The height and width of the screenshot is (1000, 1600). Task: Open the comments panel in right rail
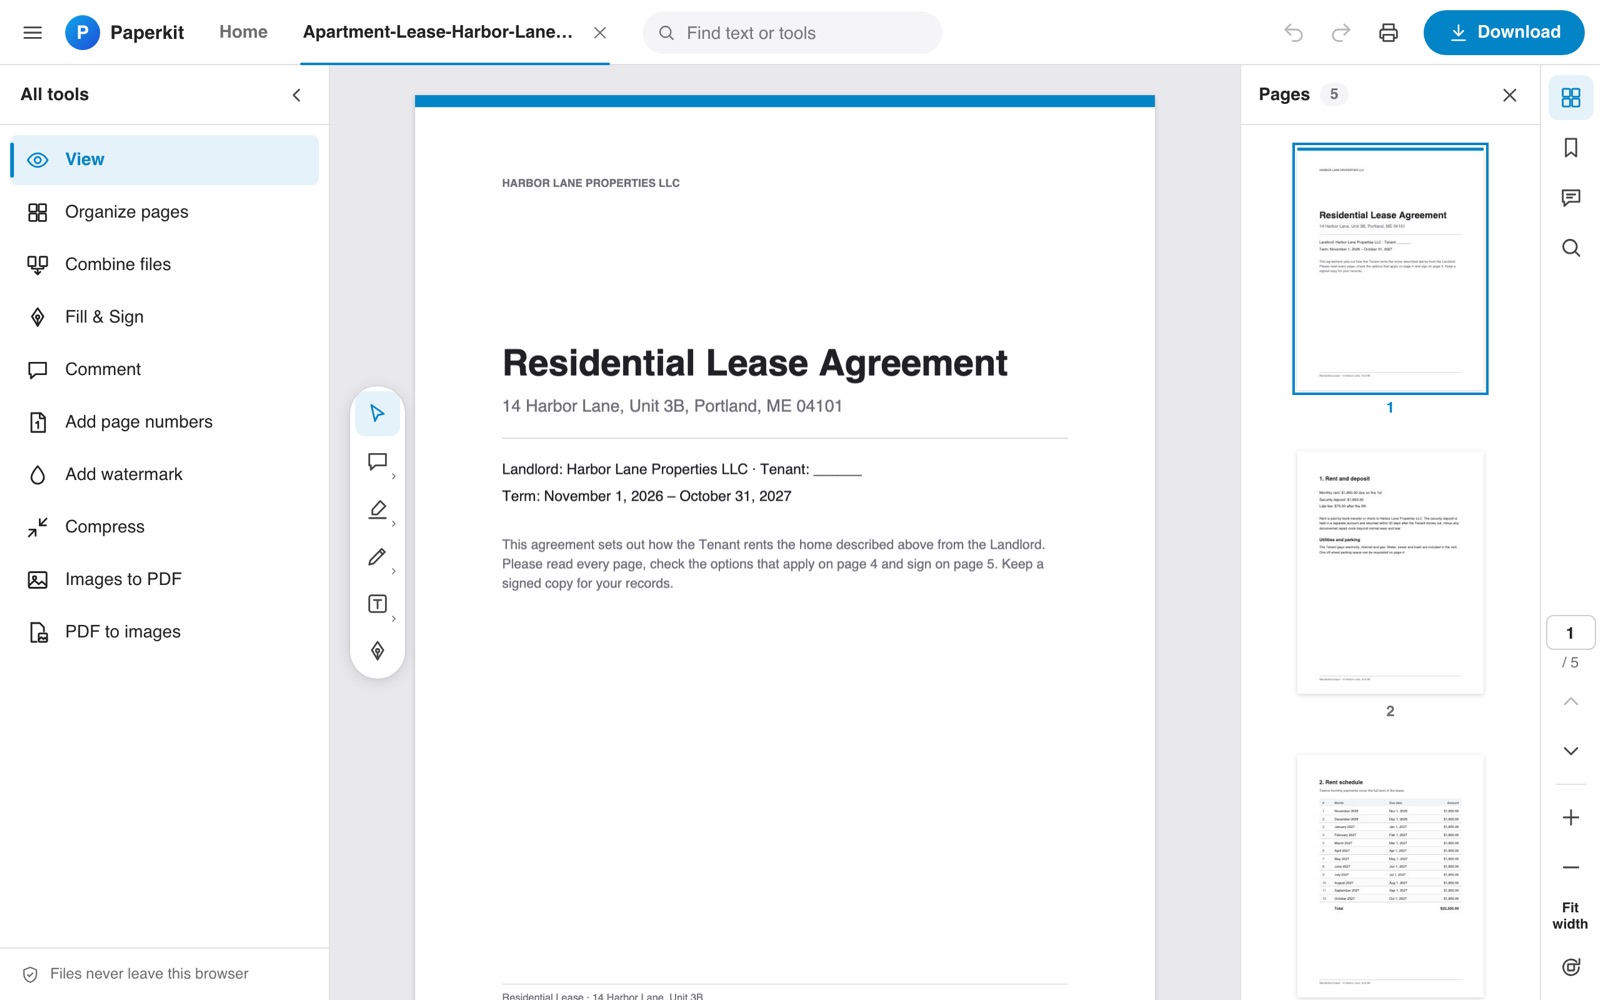(x=1571, y=198)
